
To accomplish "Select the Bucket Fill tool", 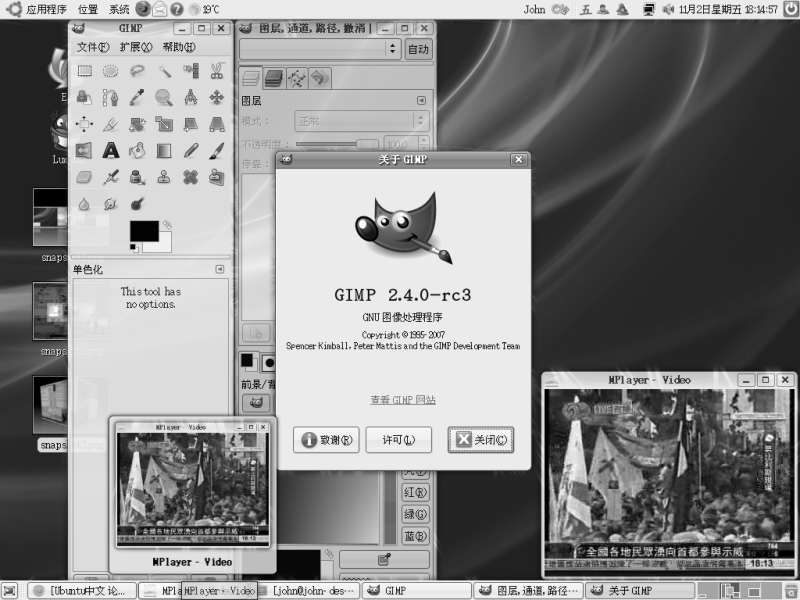I will [137, 151].
